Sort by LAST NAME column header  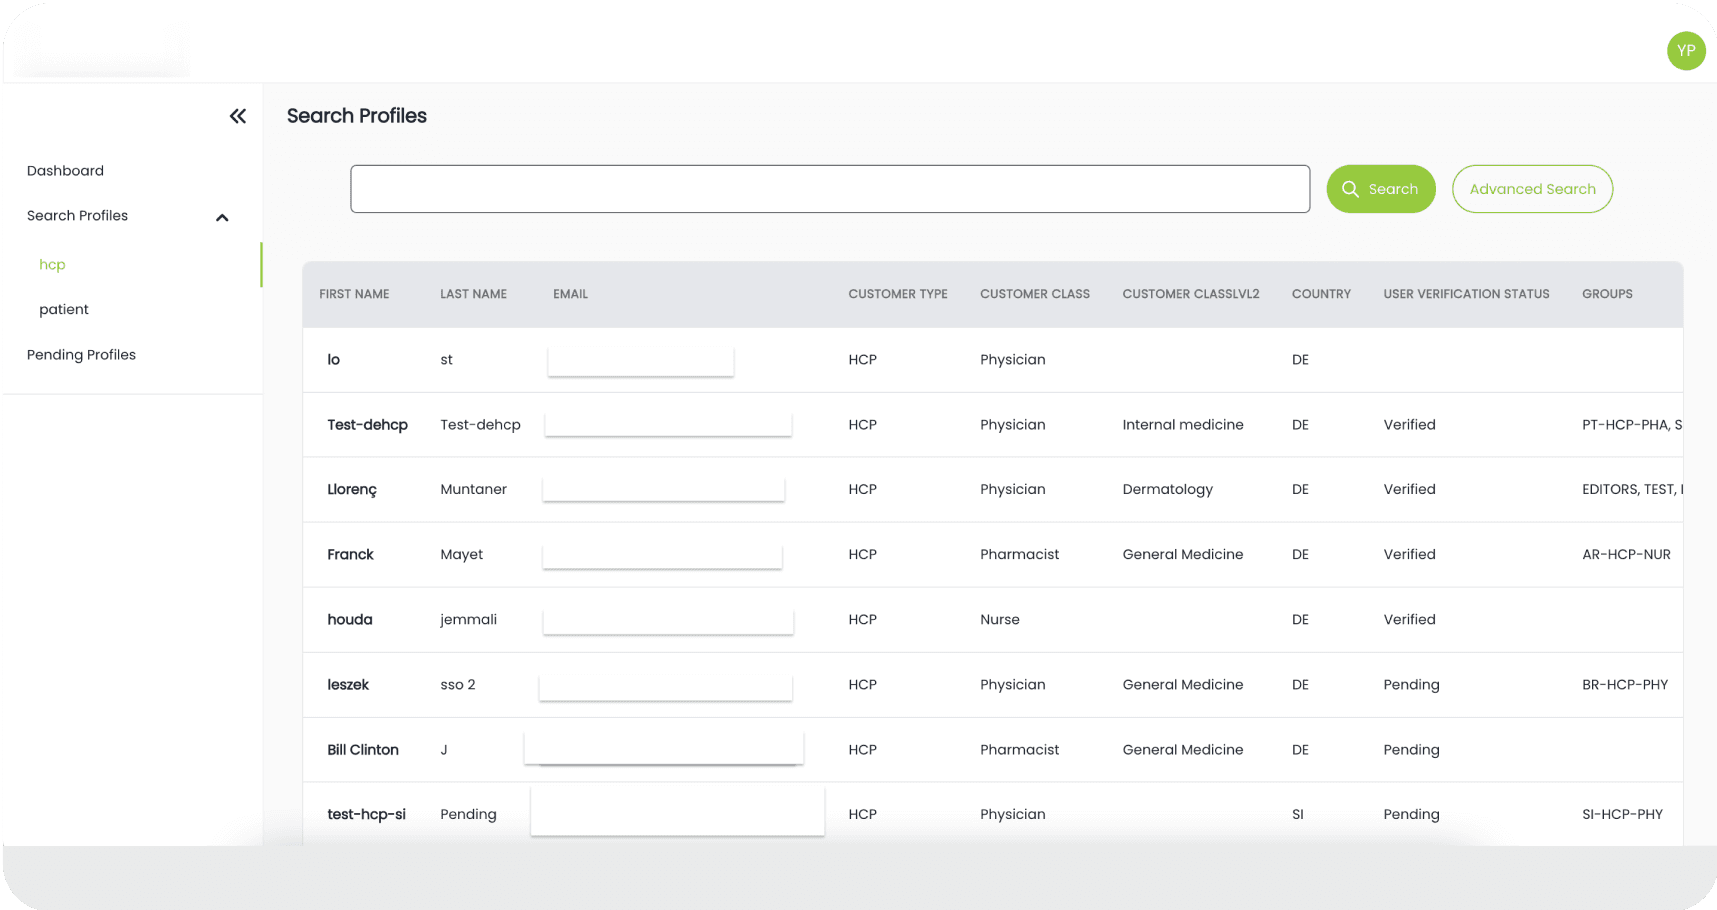tap(473, 294)
